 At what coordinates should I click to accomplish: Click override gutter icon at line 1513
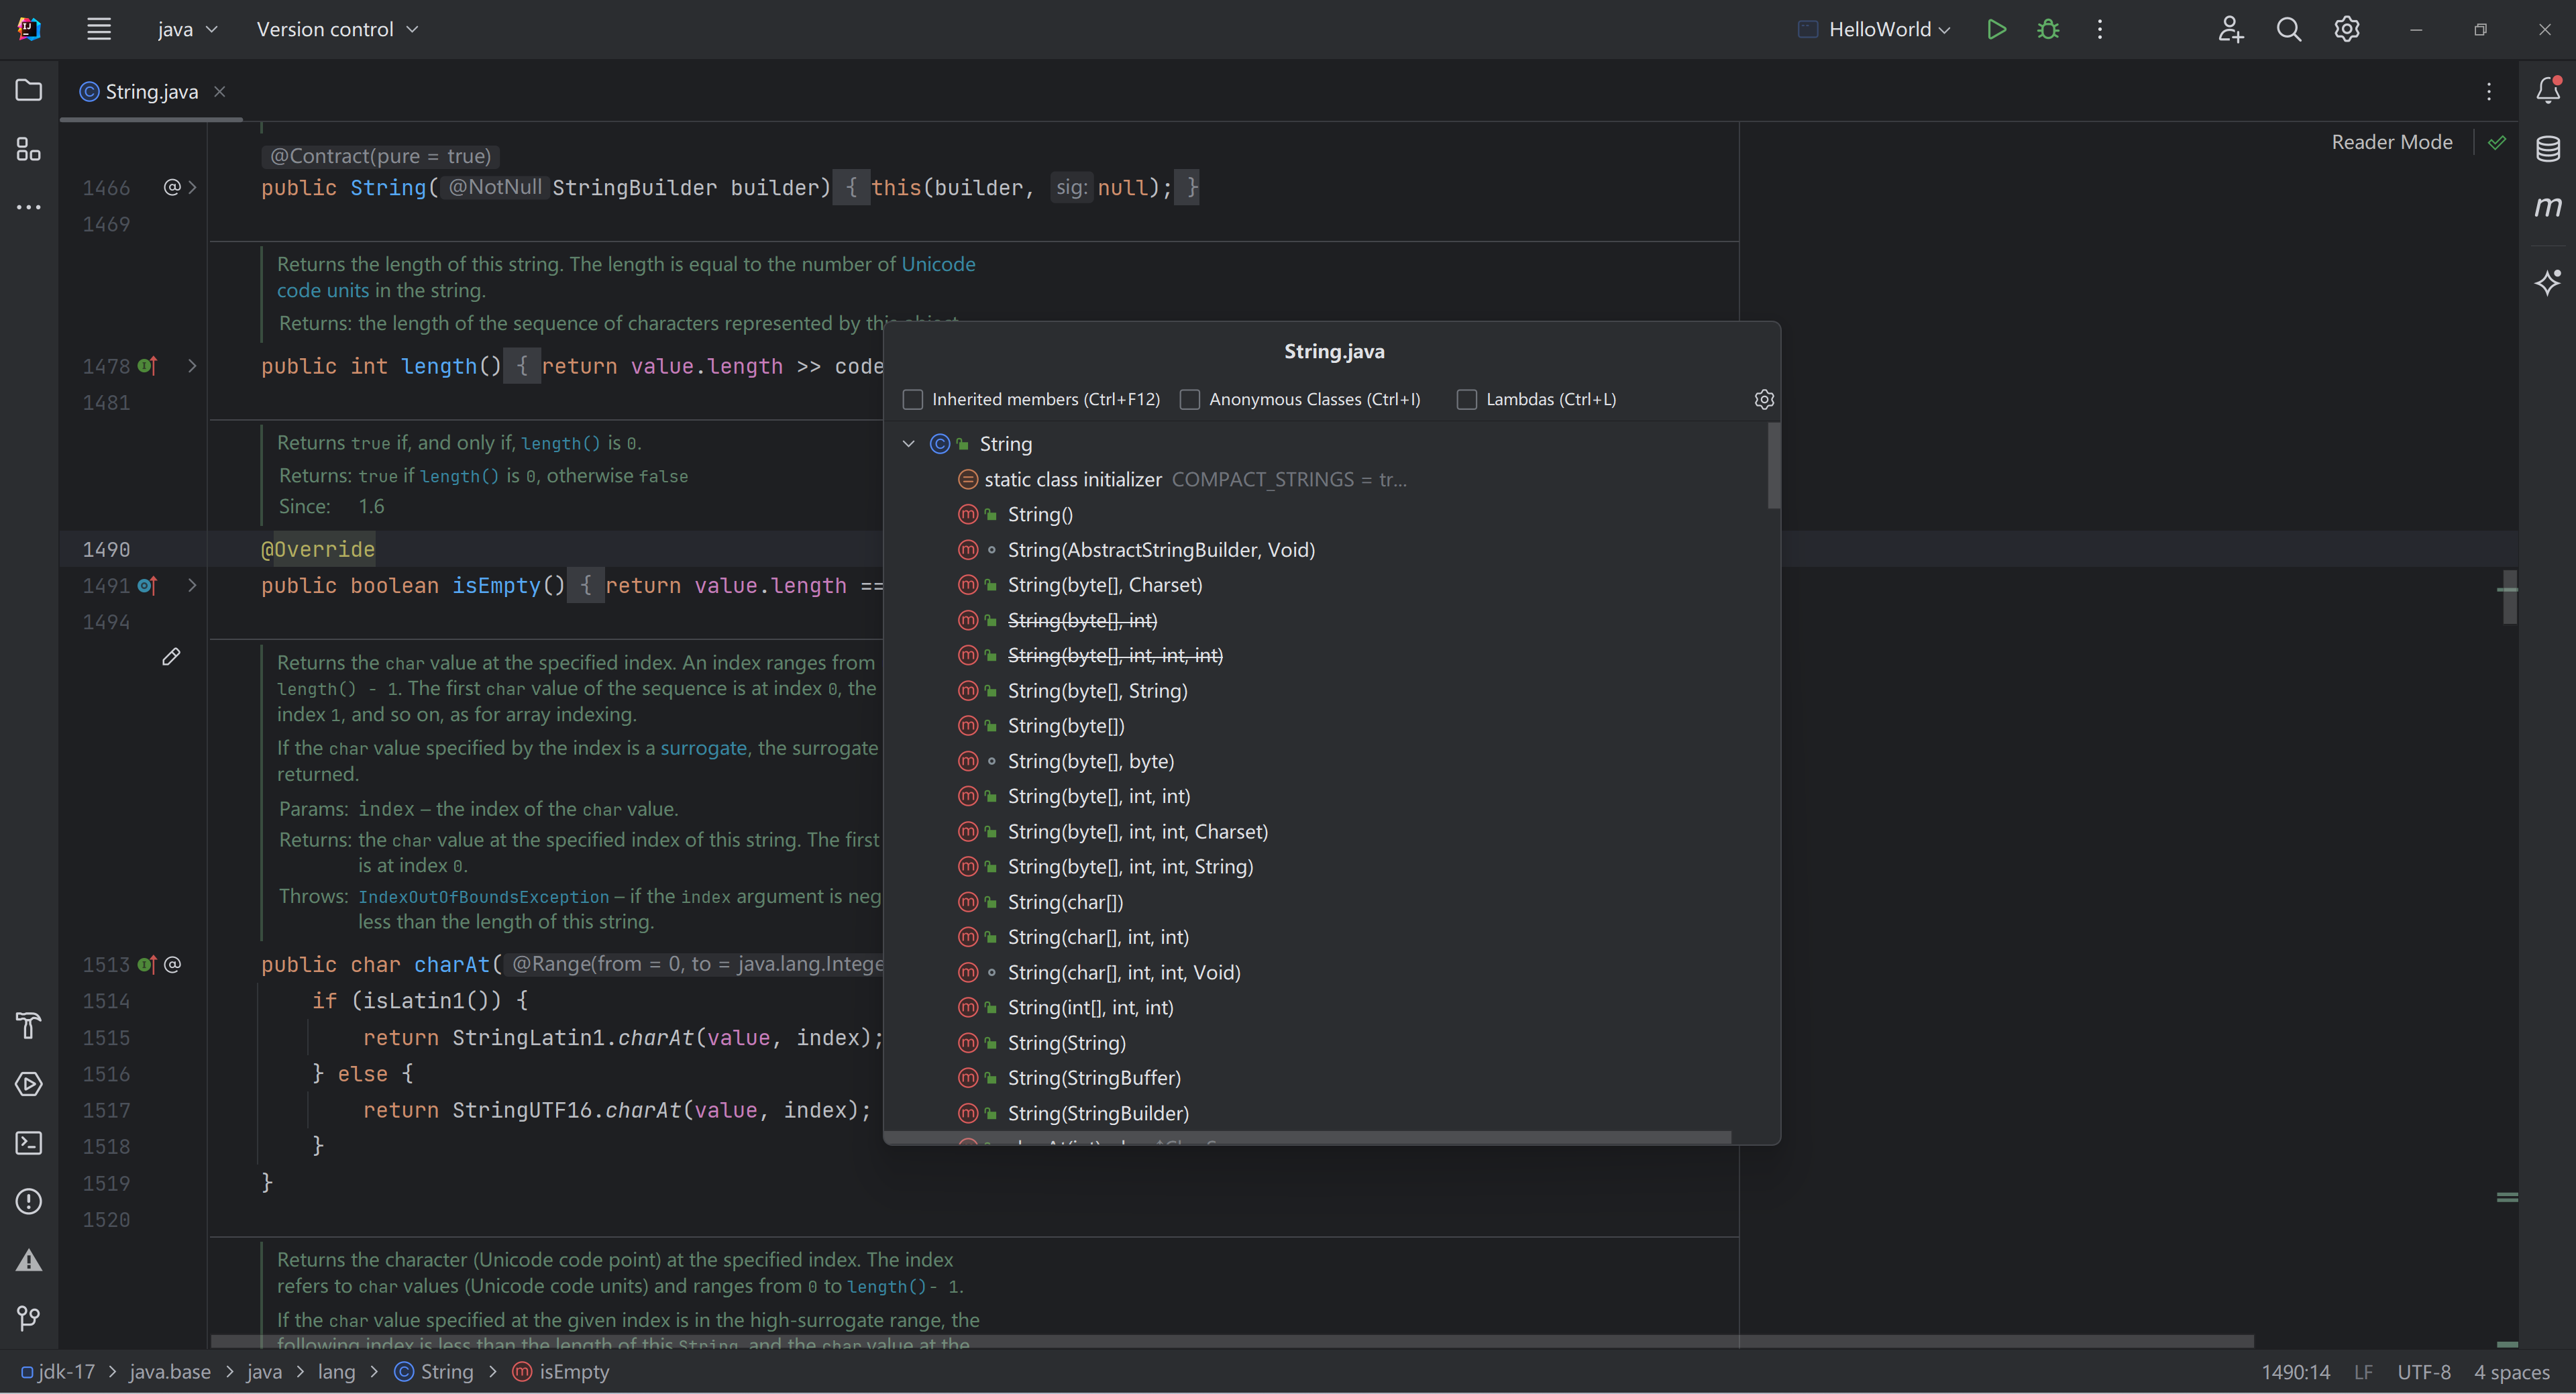click(x=147, y=964)
